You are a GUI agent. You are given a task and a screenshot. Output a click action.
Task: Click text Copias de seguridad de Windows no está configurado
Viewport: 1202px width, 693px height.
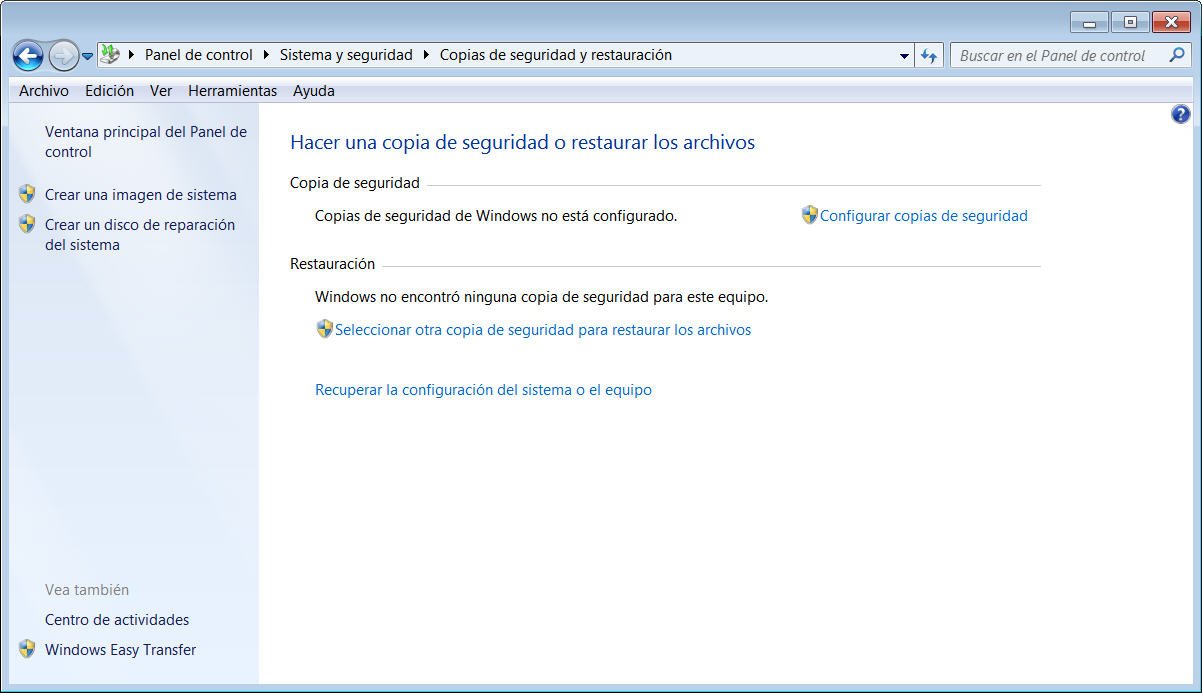click(x=496, y=215)
